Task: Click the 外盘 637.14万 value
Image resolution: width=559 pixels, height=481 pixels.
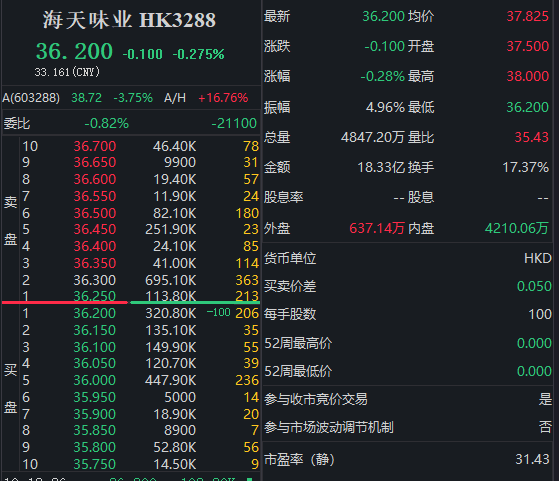Action: (x=377, y=229)
